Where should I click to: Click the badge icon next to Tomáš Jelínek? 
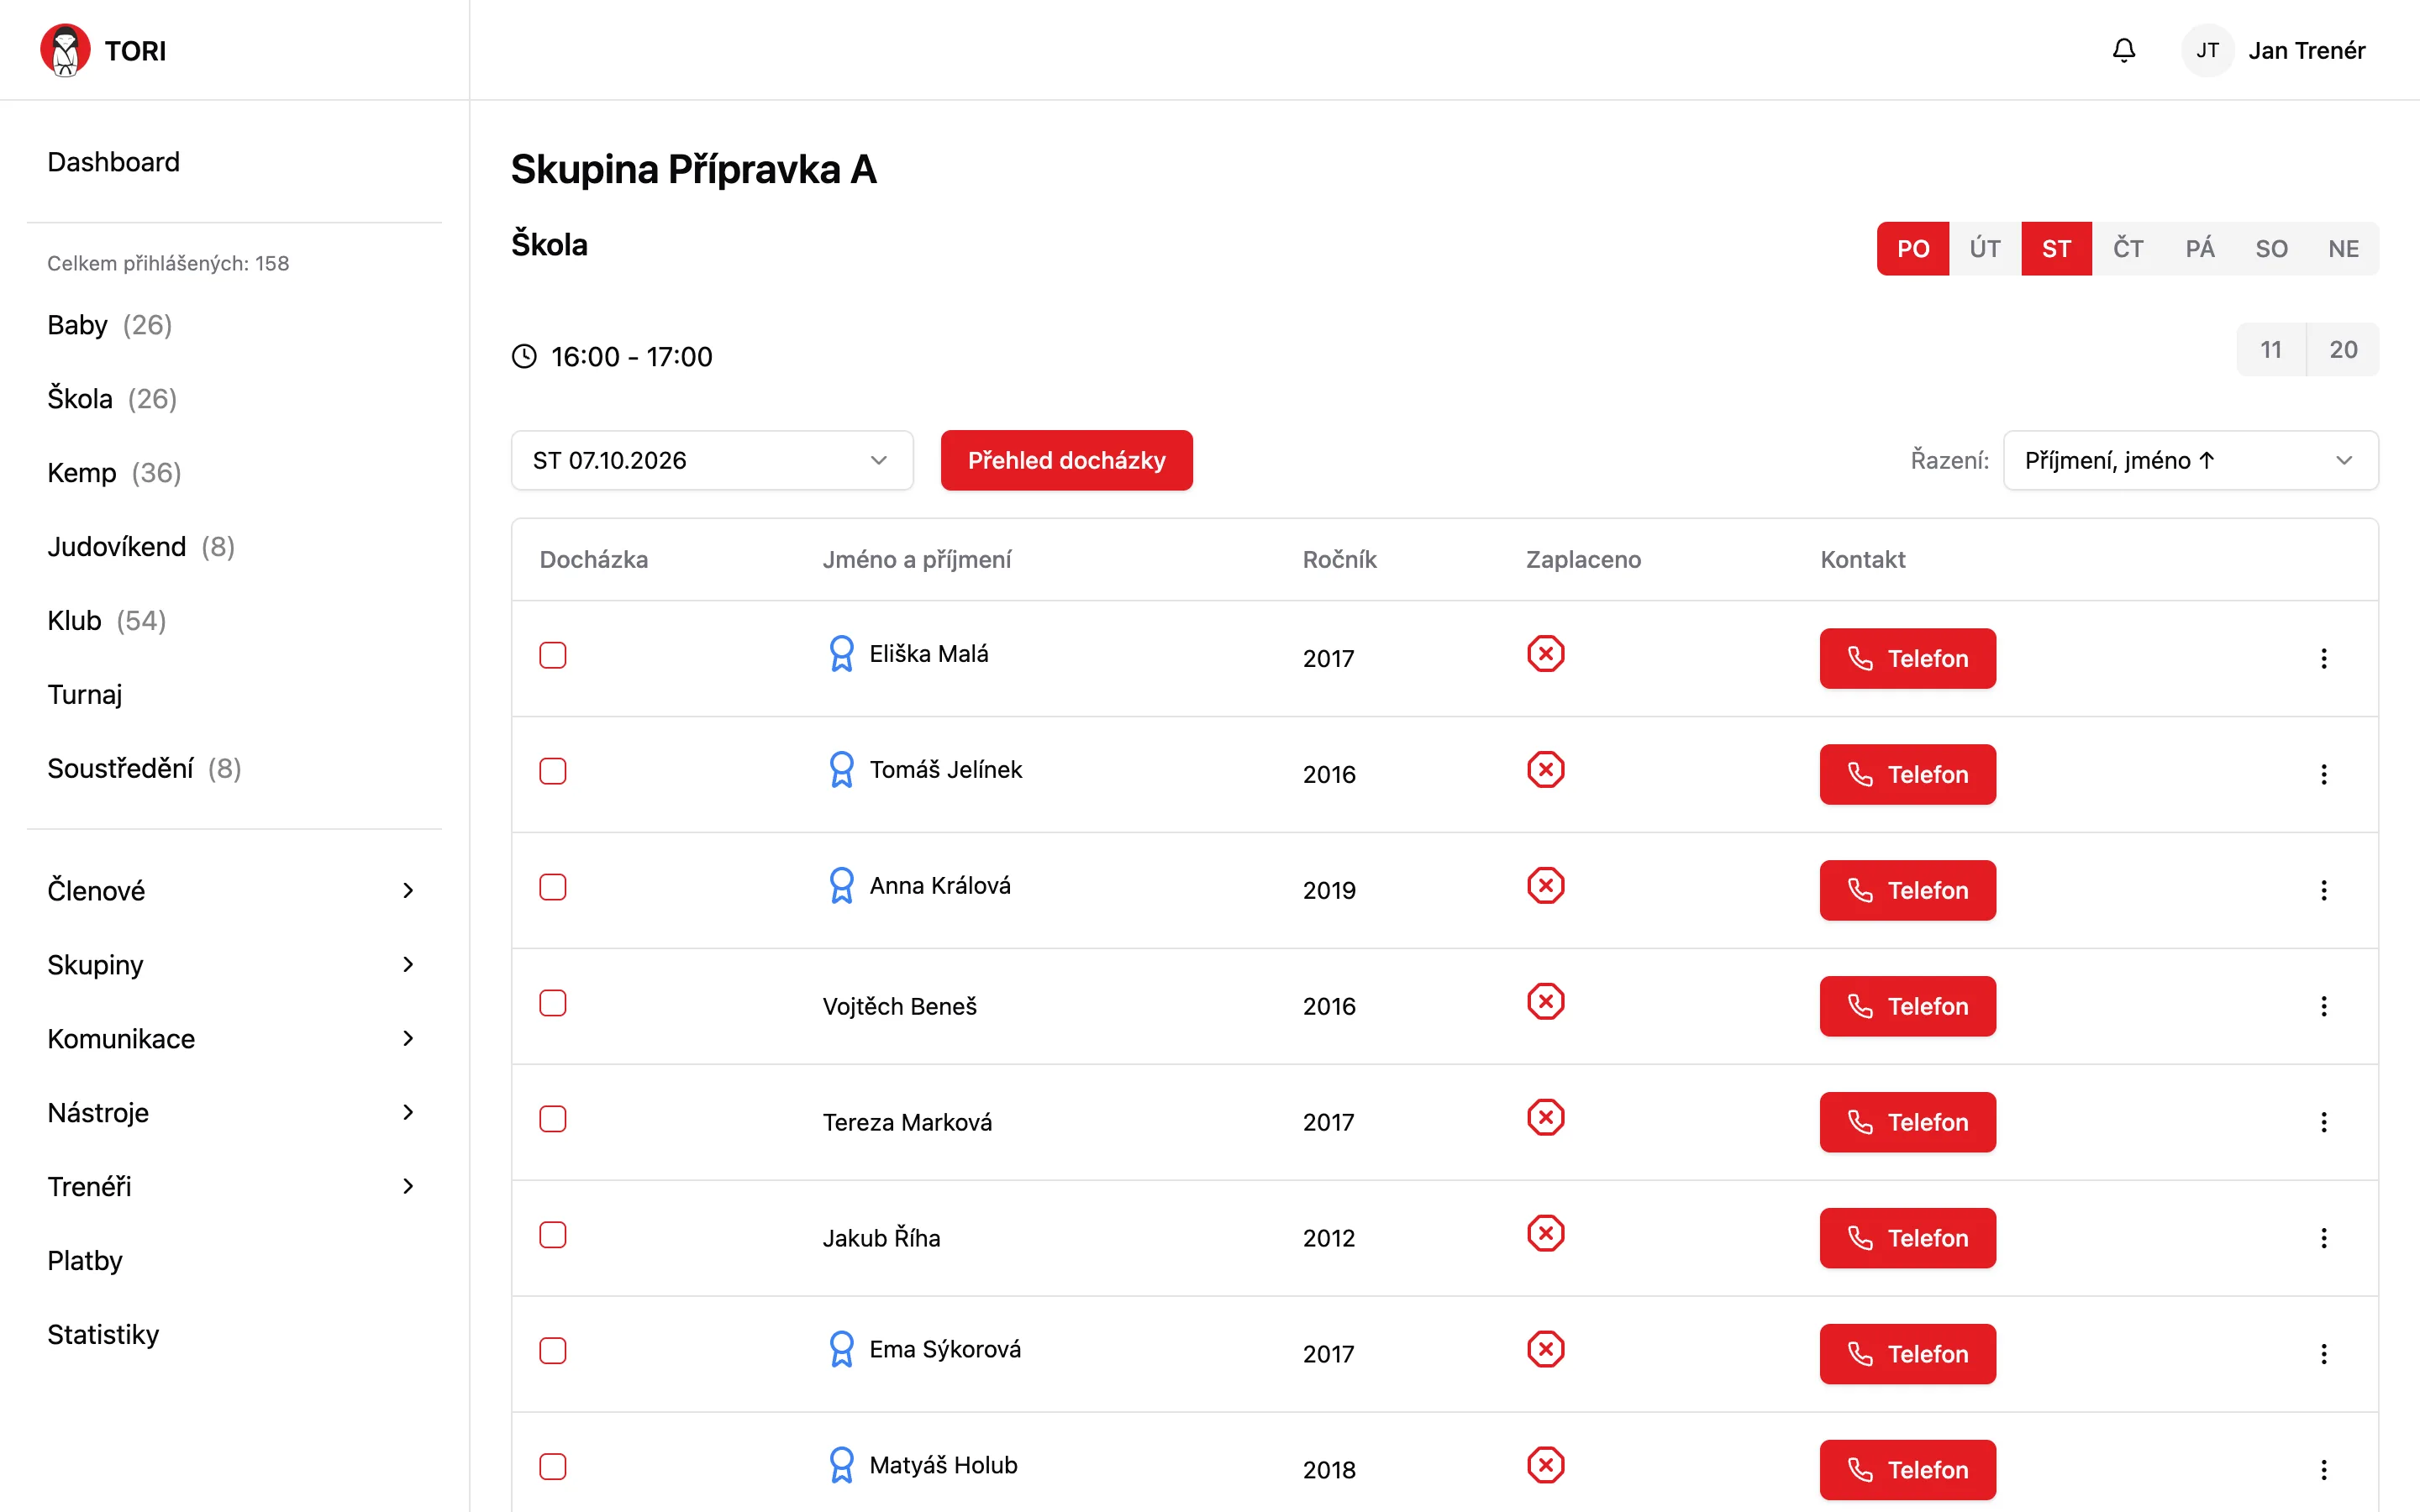(841, 770)
